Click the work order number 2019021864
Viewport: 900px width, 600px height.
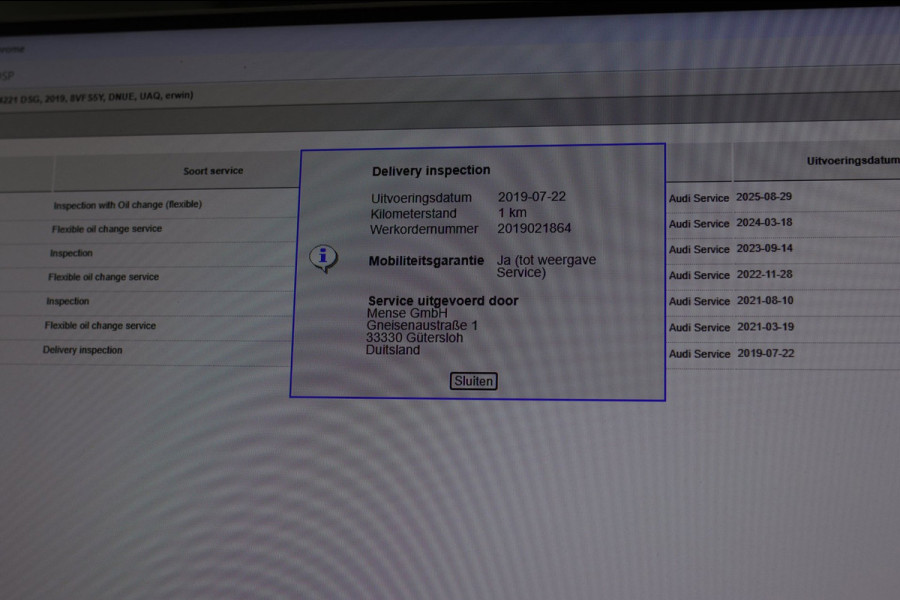point(534,229)
